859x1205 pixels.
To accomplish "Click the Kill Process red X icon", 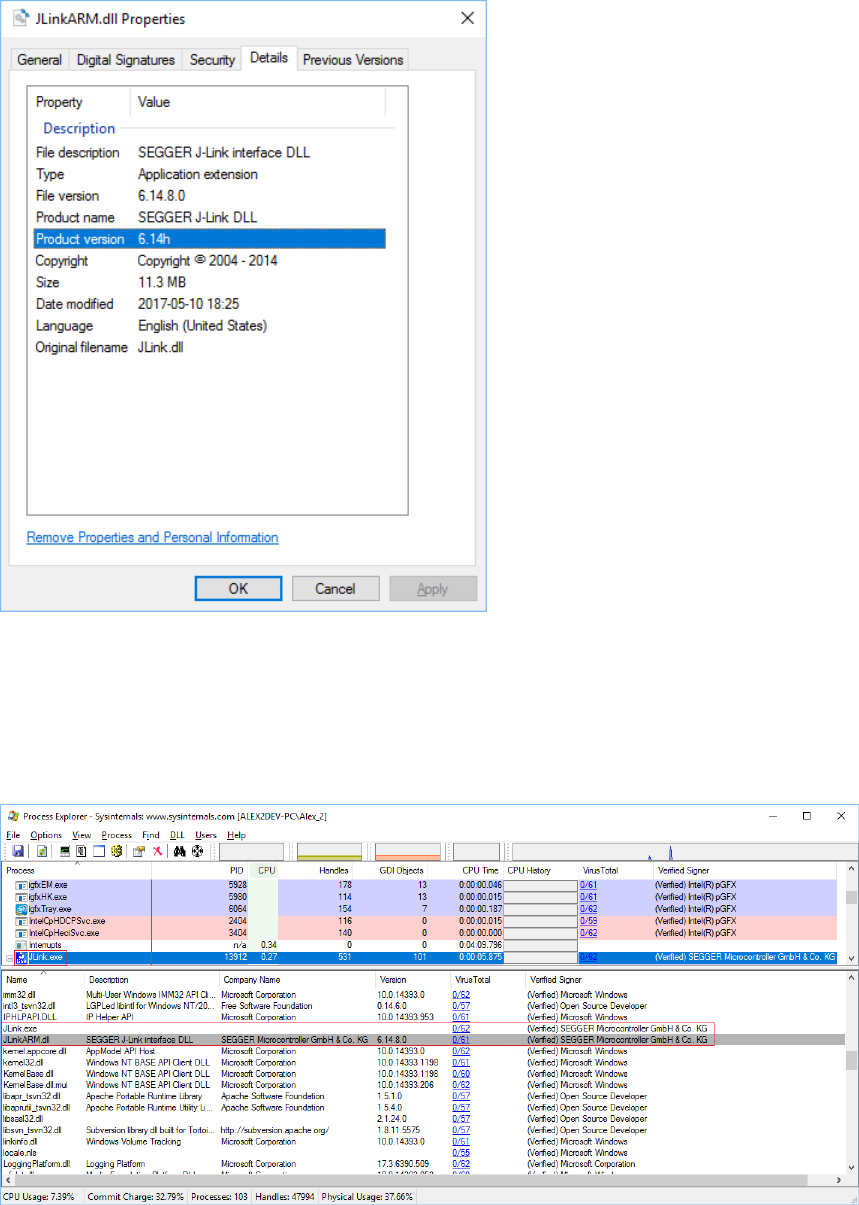I will tap(157, 851).
